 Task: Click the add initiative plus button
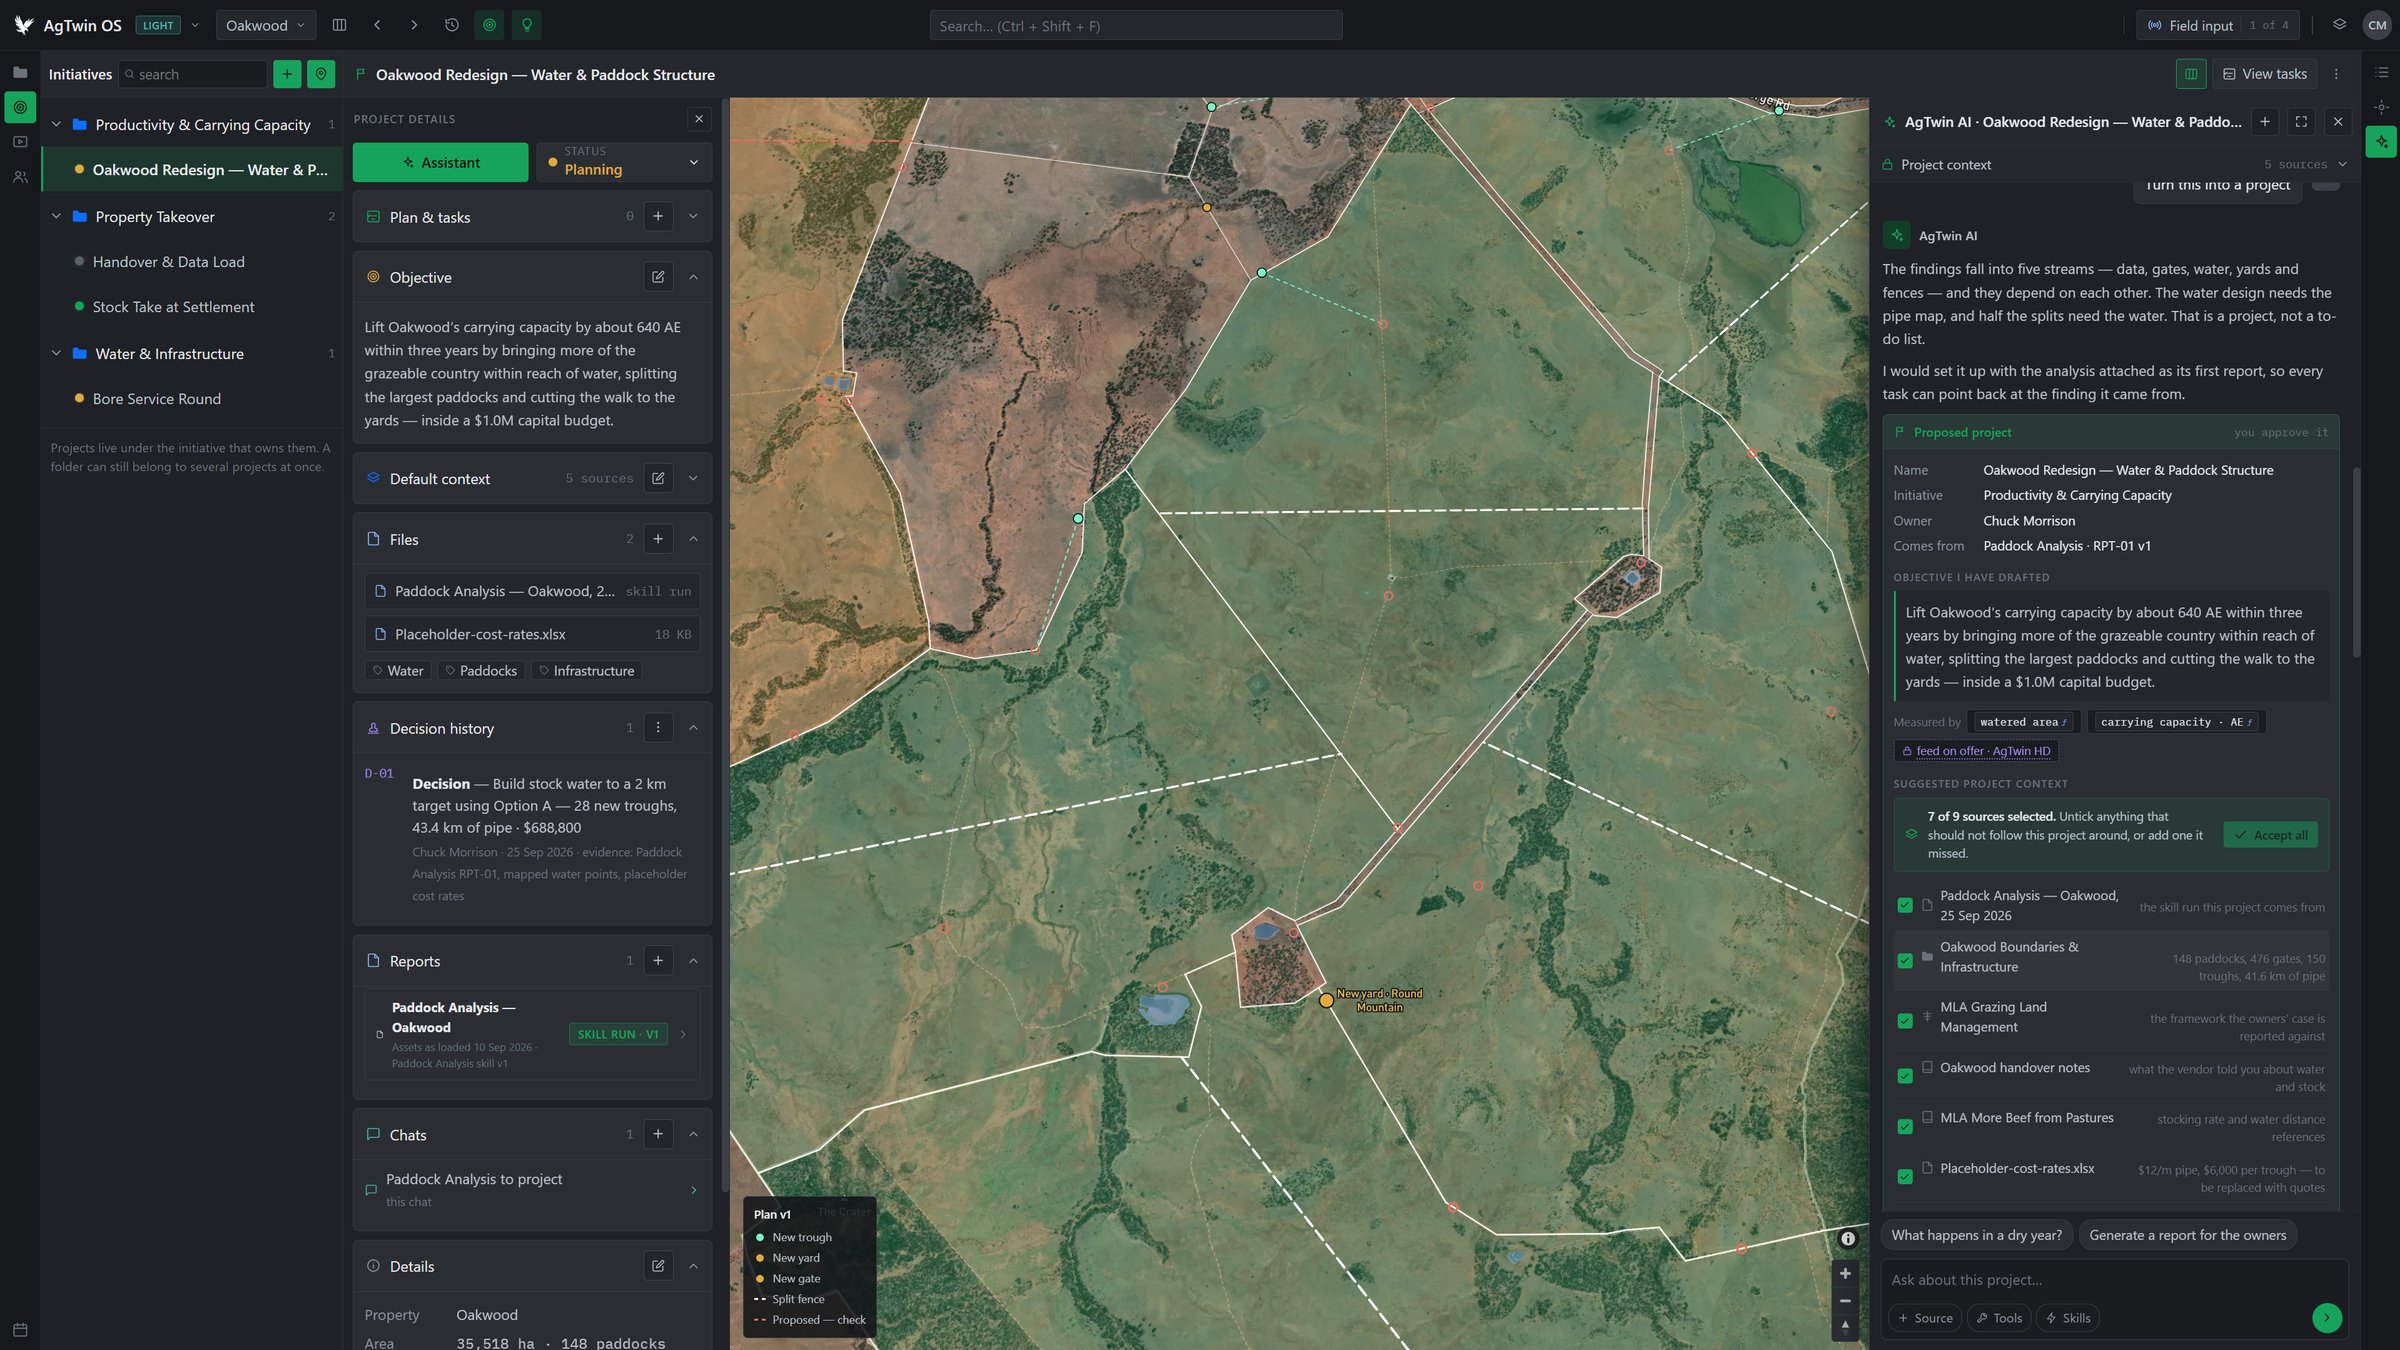coord(287,74)
